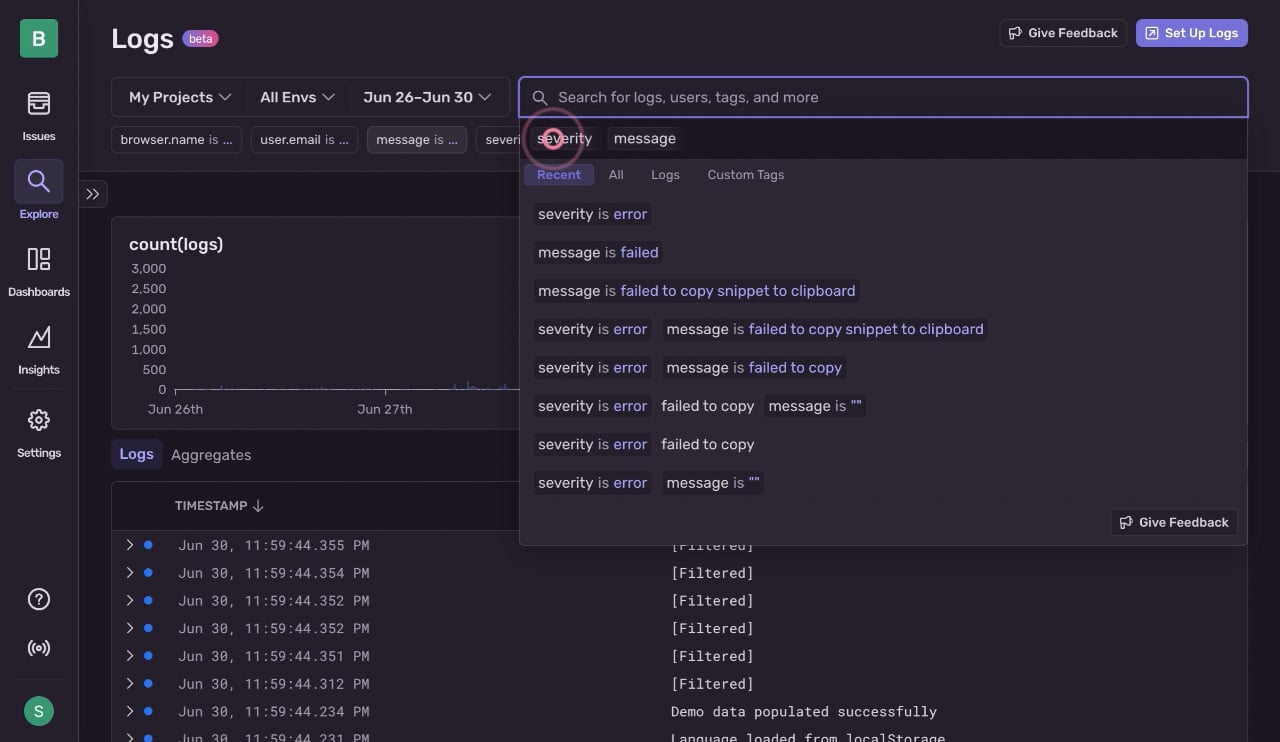
Task: Open the My Projects dropdown
Action: (180, 97)
